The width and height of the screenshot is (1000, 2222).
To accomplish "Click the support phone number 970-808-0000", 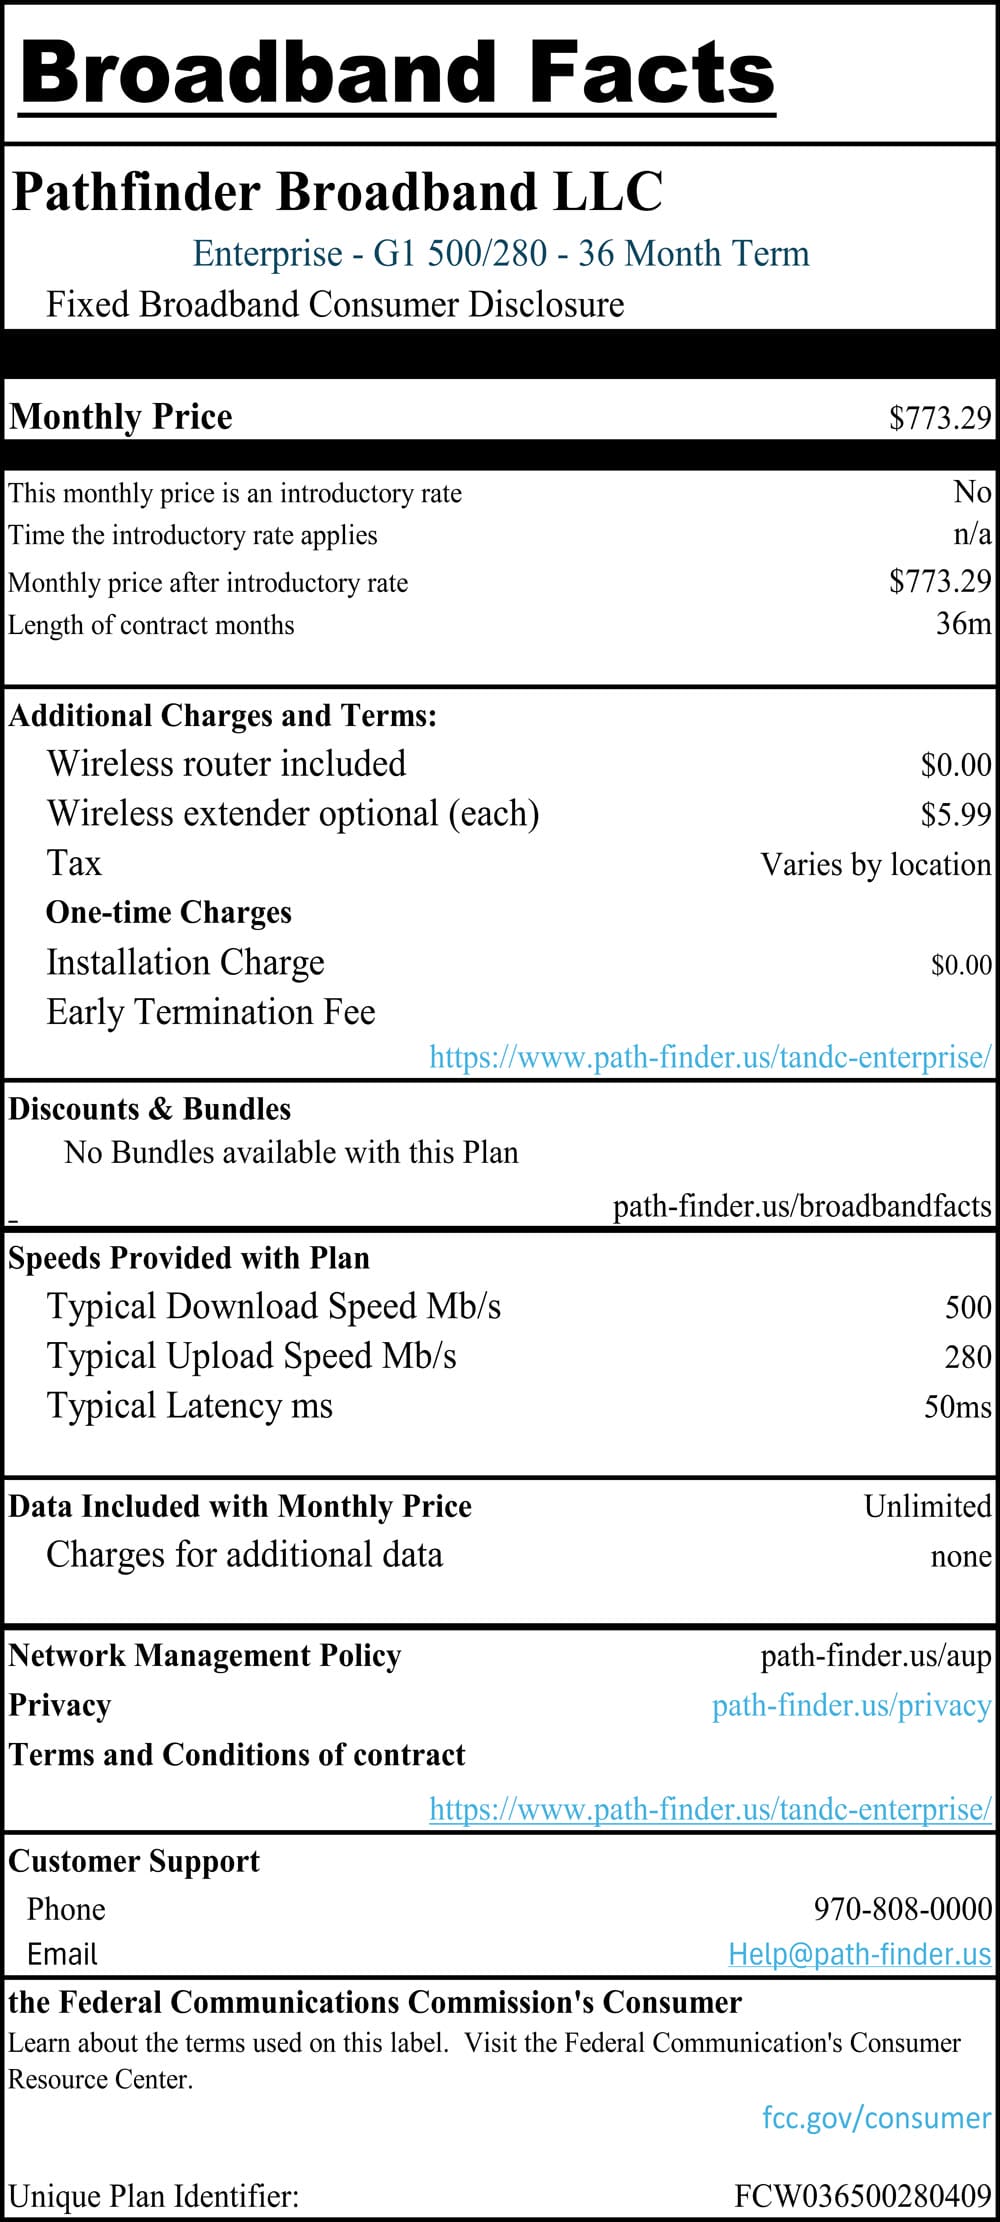I will [x=902, y=1908].
